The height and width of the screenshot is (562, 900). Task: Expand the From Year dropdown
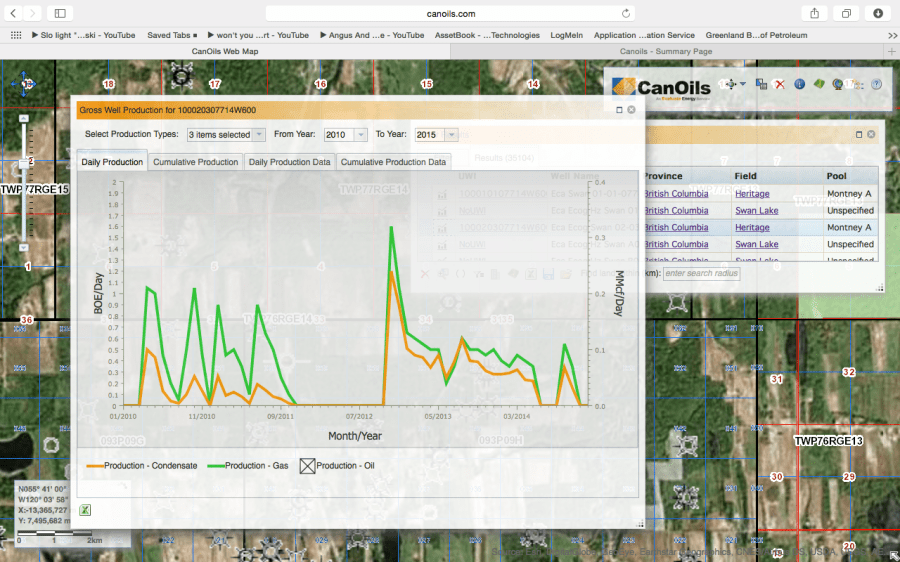pyautogui.click(x=346, y=134)
